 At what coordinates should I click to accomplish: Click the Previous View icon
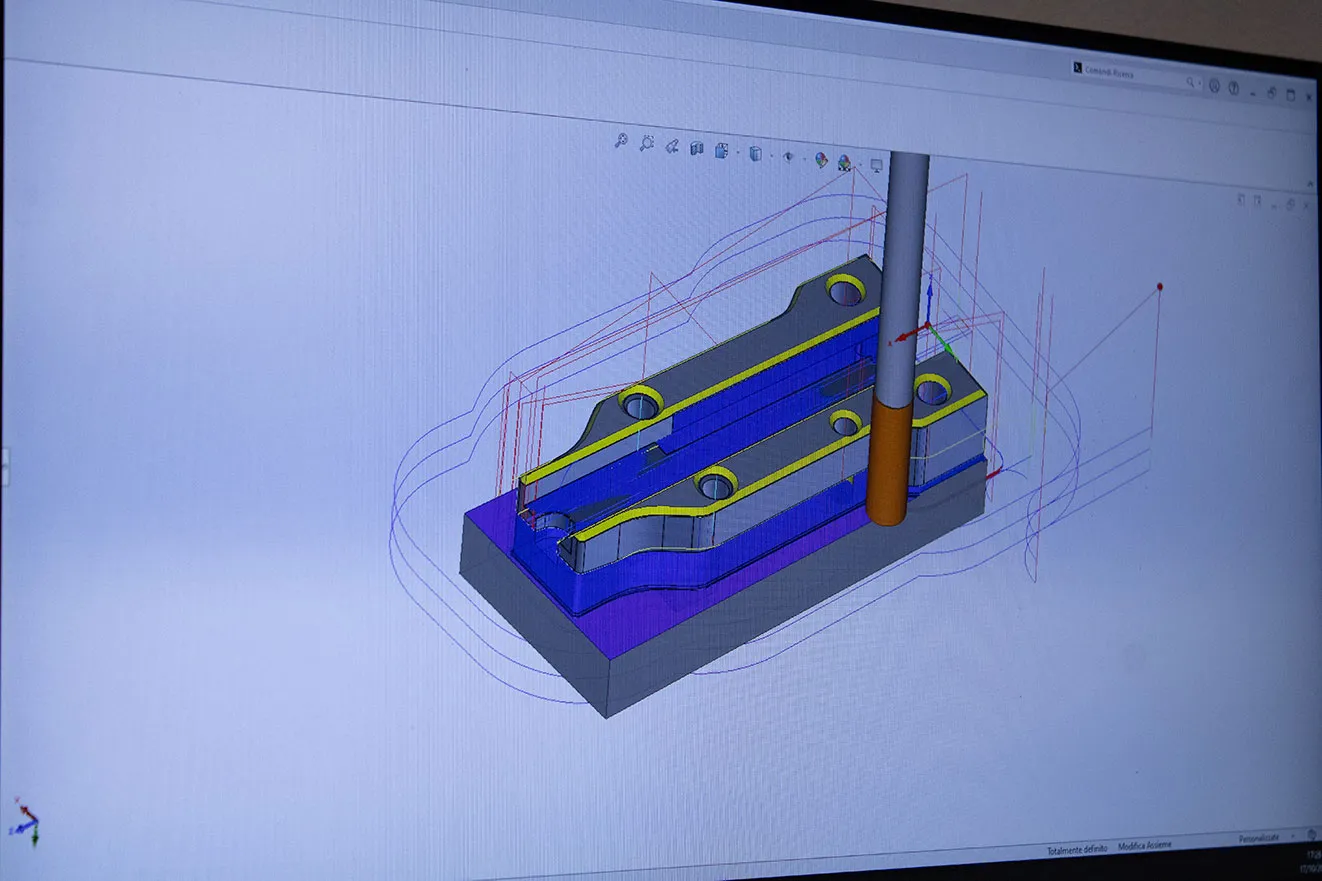click(672, 147)
